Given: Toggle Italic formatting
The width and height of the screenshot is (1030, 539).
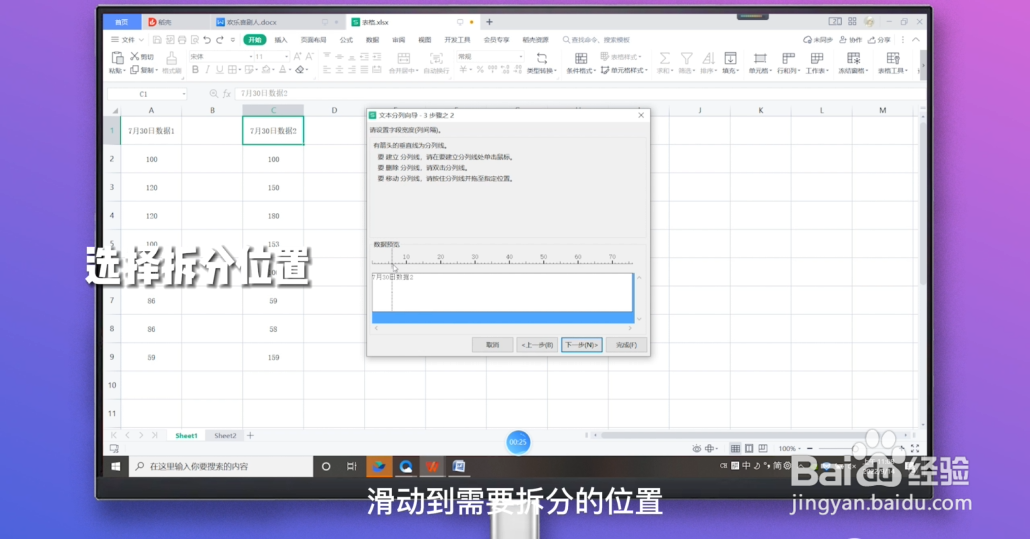Looking at the screenshot, I should (x=207, y=70).
